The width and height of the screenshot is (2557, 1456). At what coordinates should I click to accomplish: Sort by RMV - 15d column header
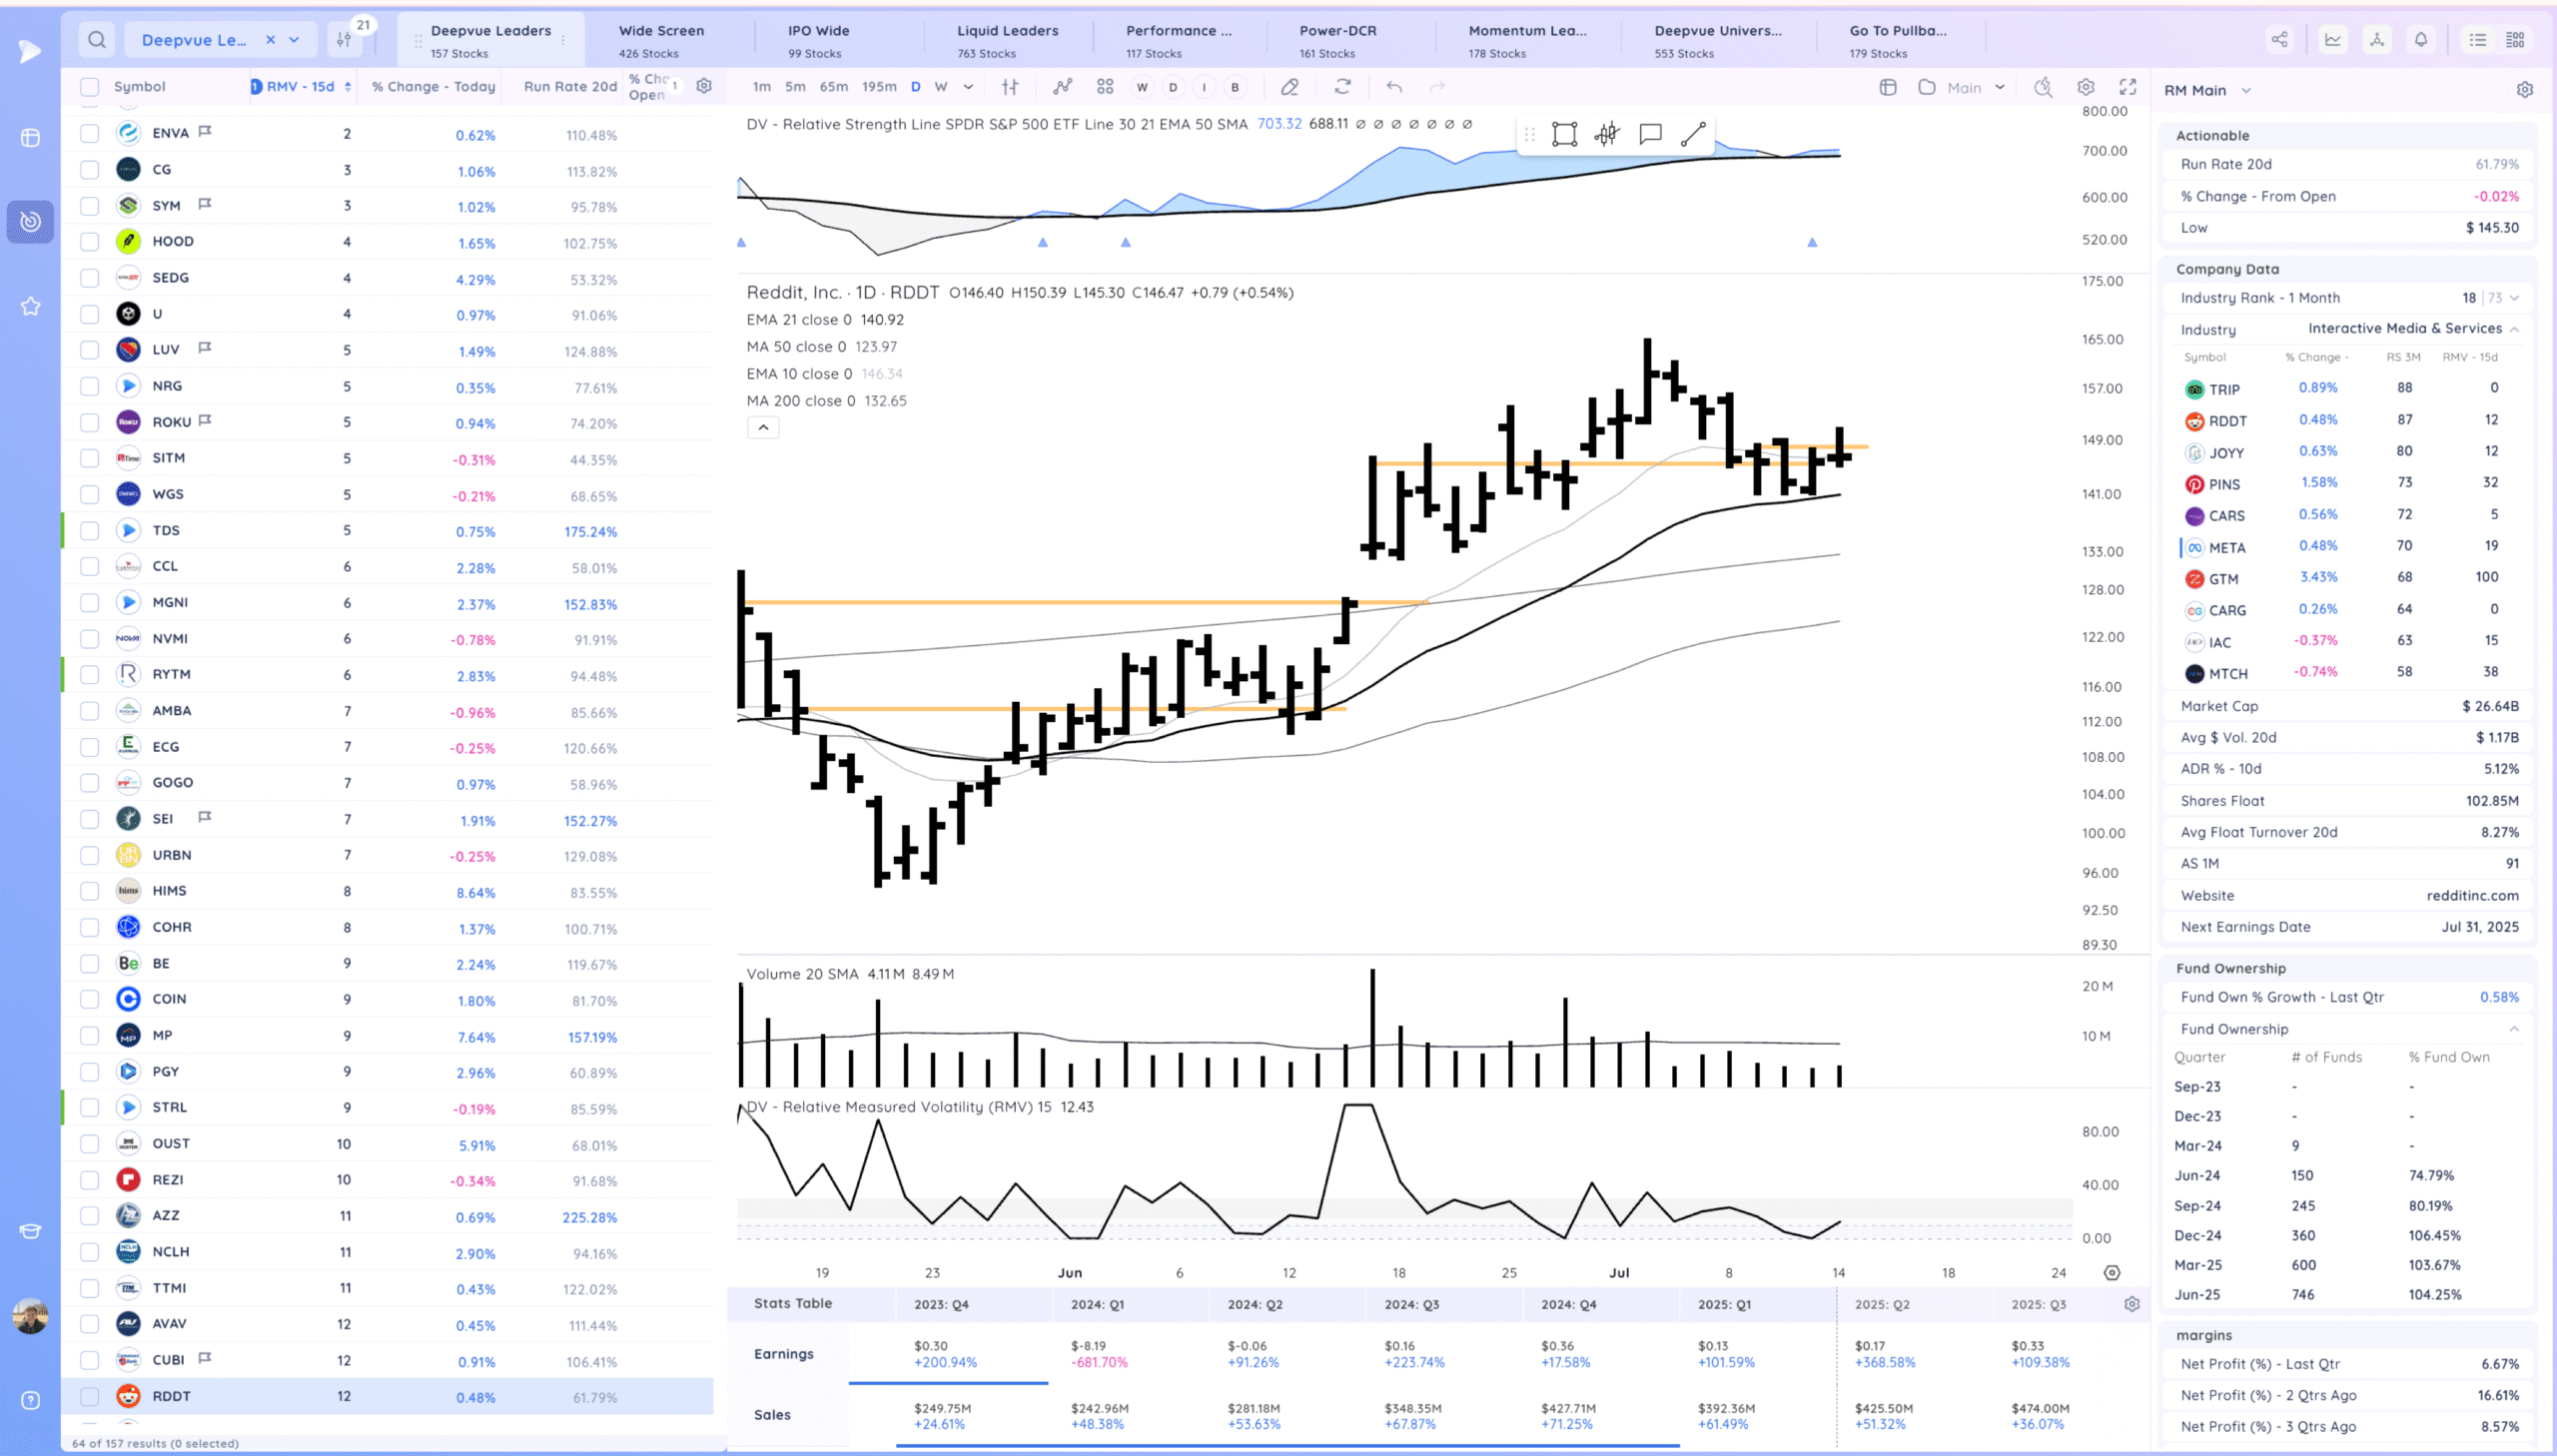click(300, 87)
